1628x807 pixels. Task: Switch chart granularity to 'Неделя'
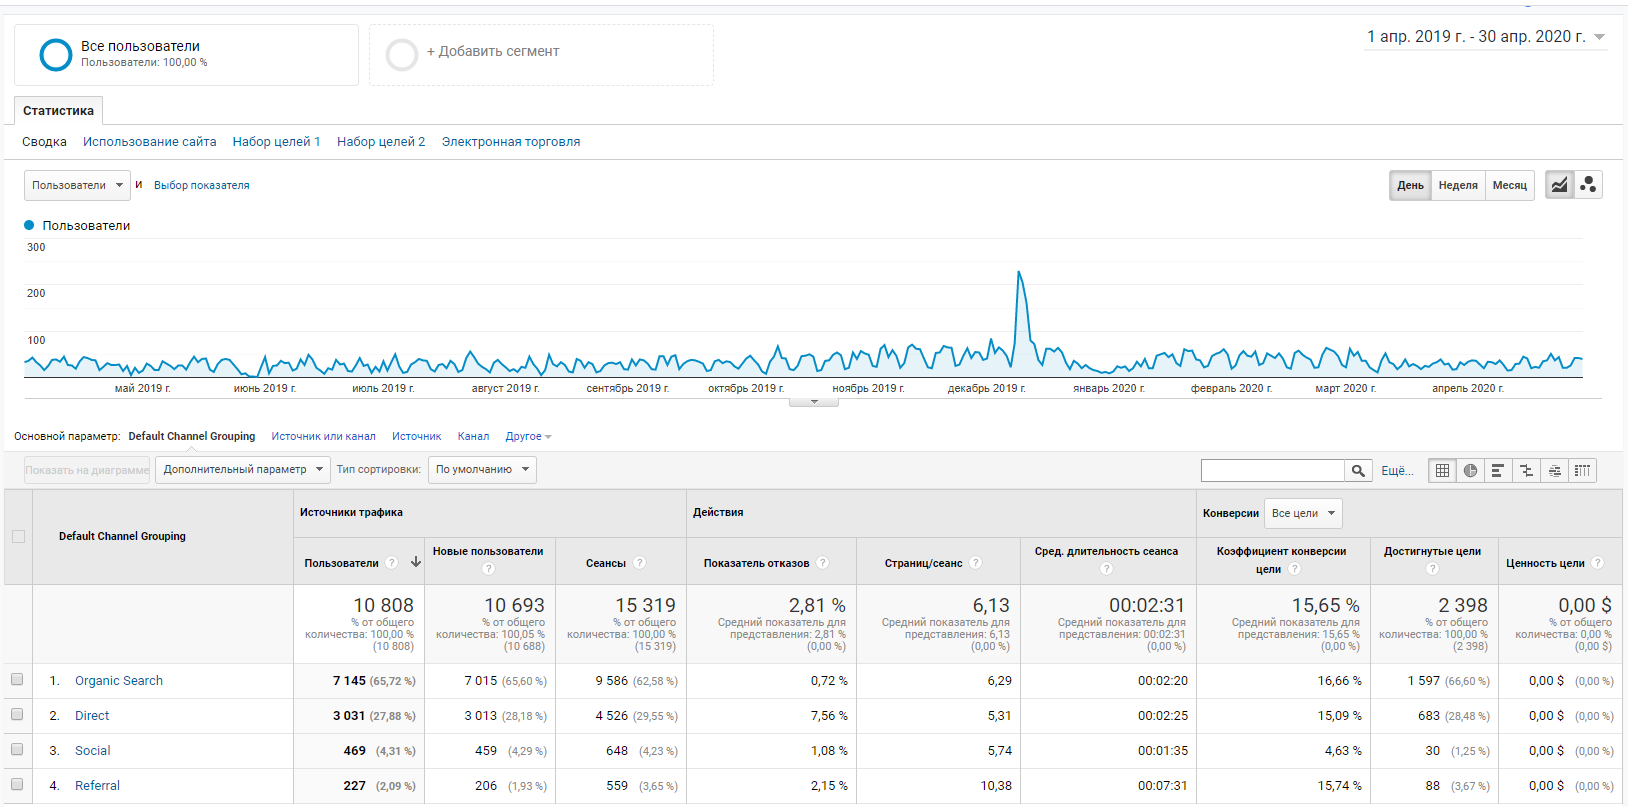tap(1457, 185)
